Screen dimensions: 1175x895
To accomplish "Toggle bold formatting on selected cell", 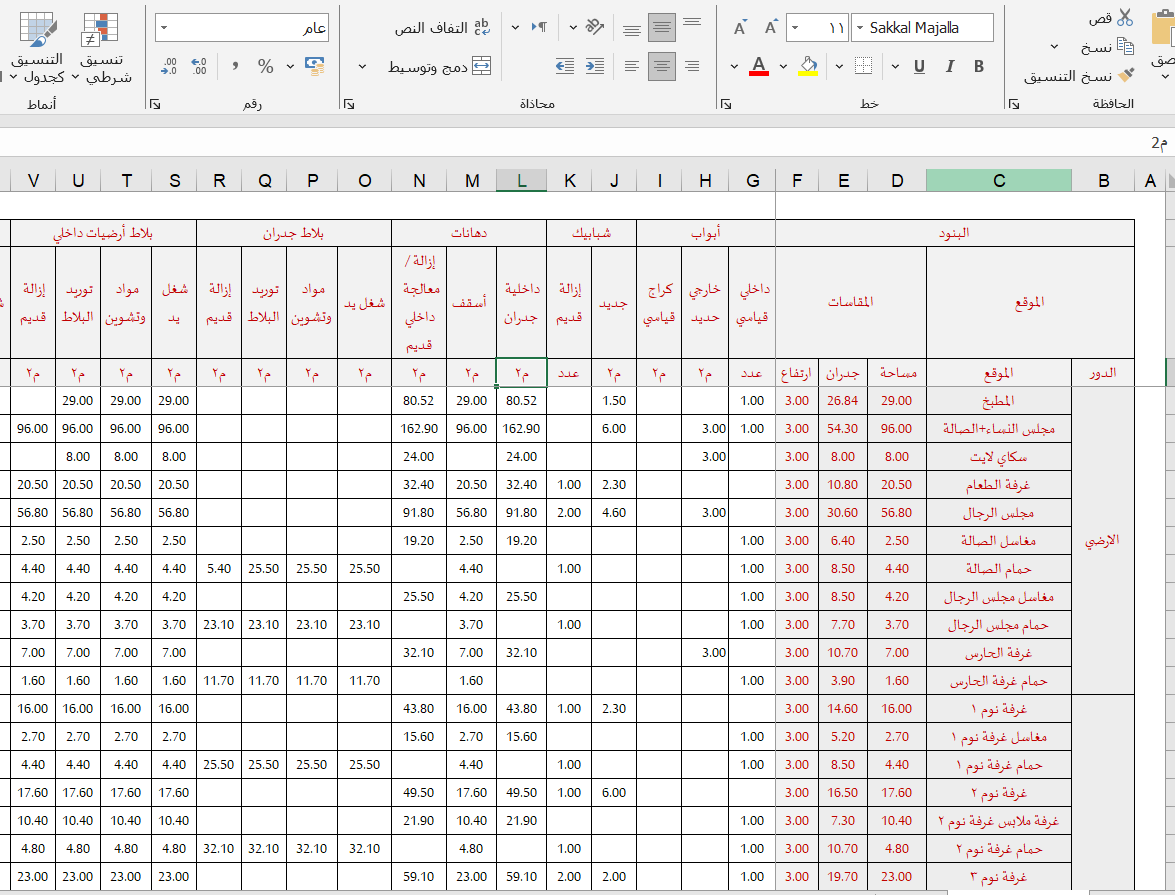I will [x=978, y=64].
